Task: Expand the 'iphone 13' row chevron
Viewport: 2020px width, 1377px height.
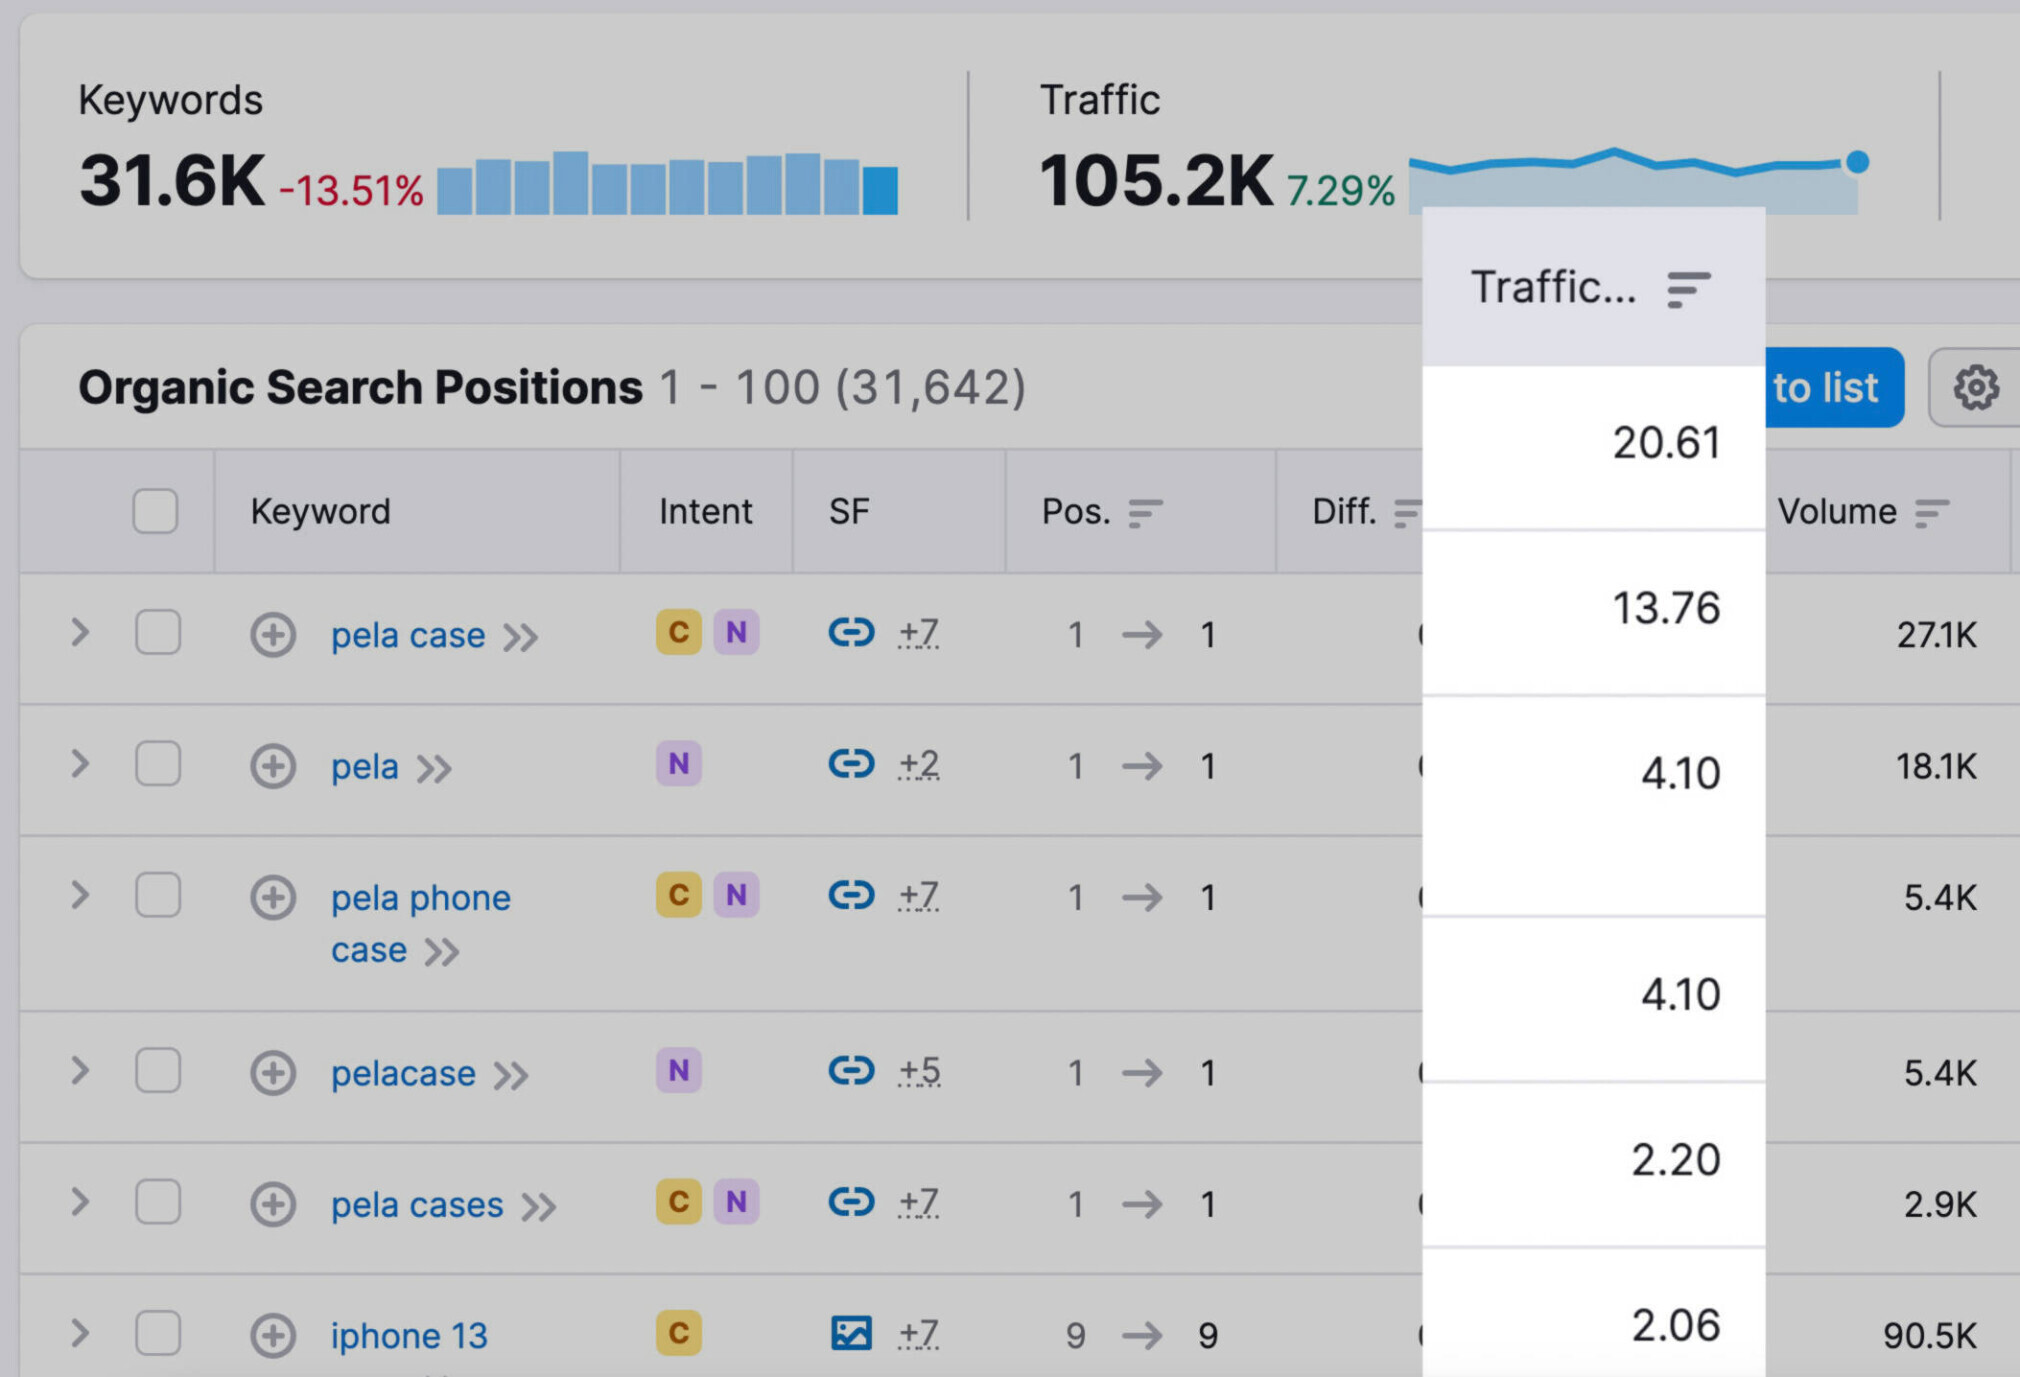Action: click(80, 1333)
